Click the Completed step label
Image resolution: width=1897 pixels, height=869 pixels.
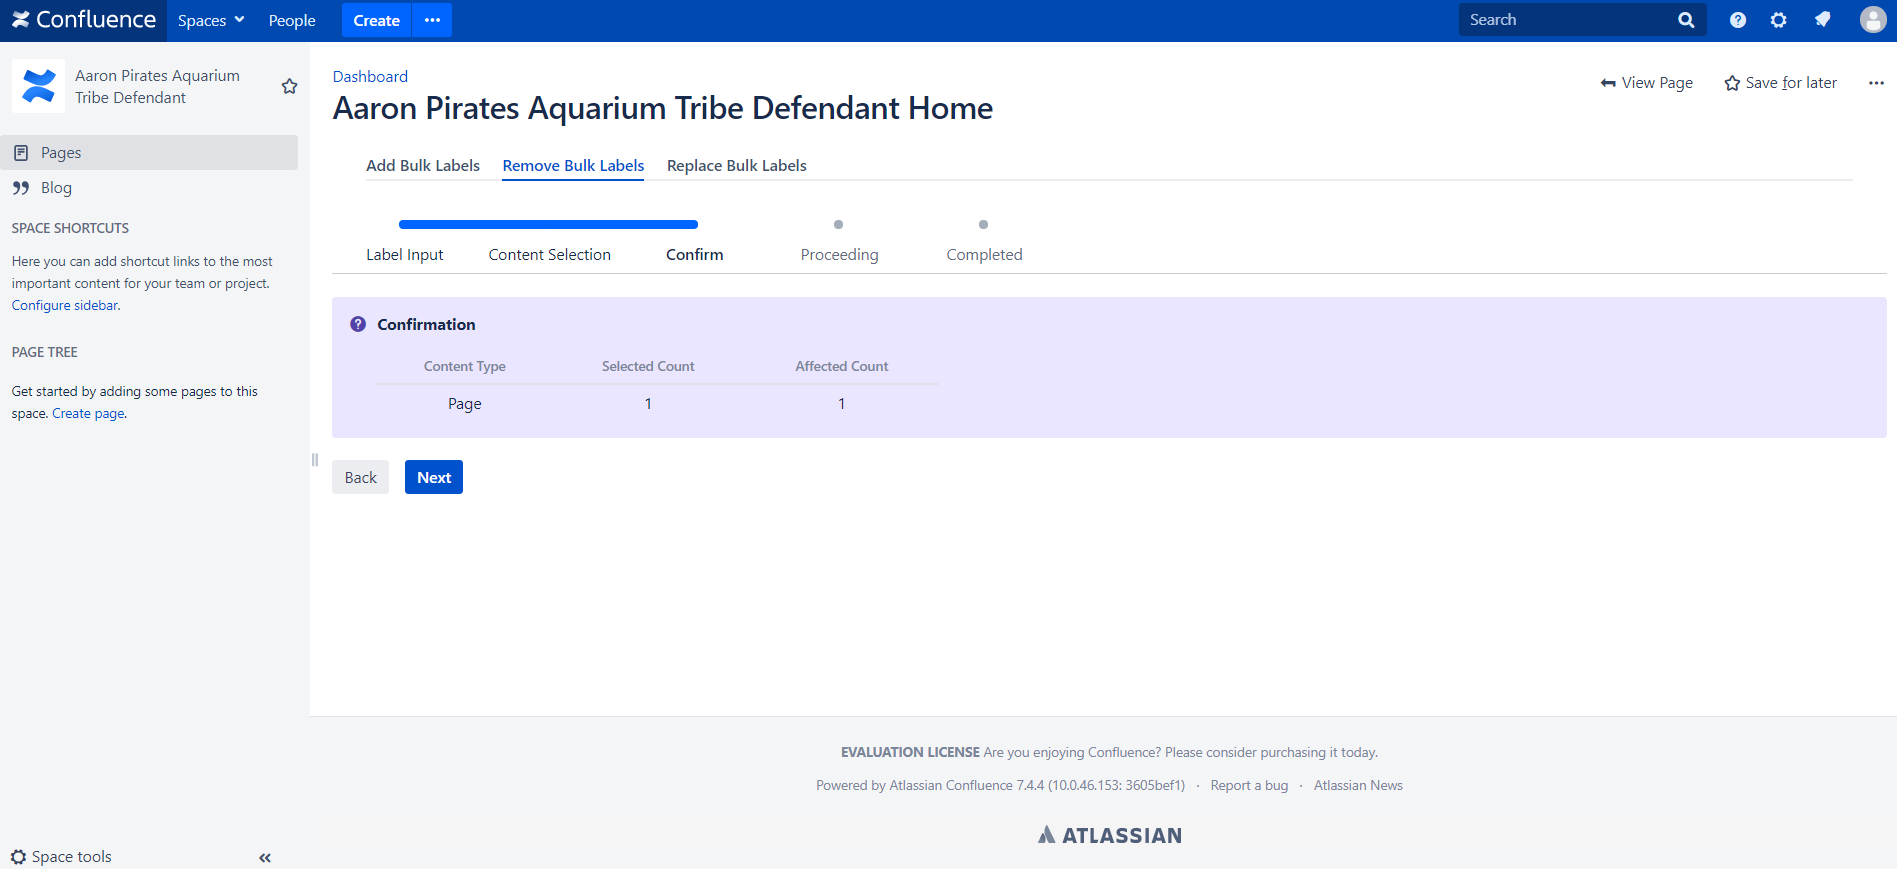coord(985,255)
